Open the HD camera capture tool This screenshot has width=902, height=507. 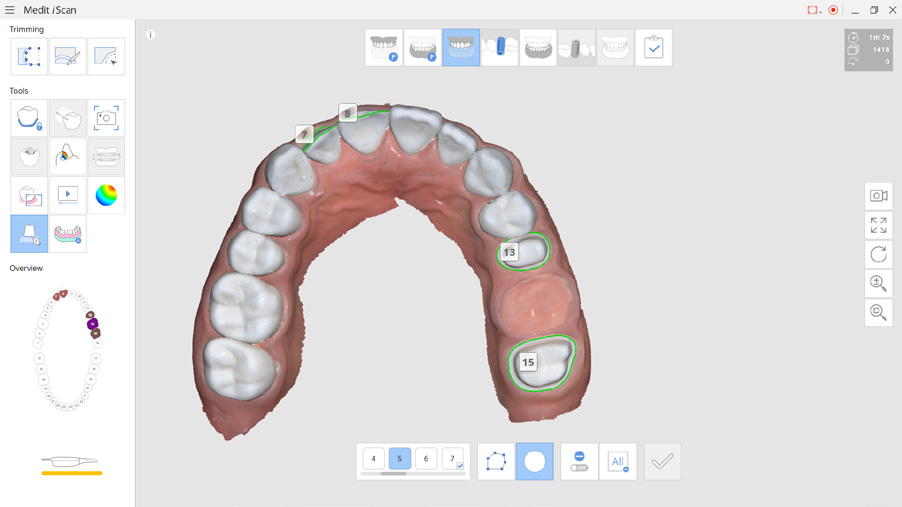pyautogui.click(x=106, y=118)
